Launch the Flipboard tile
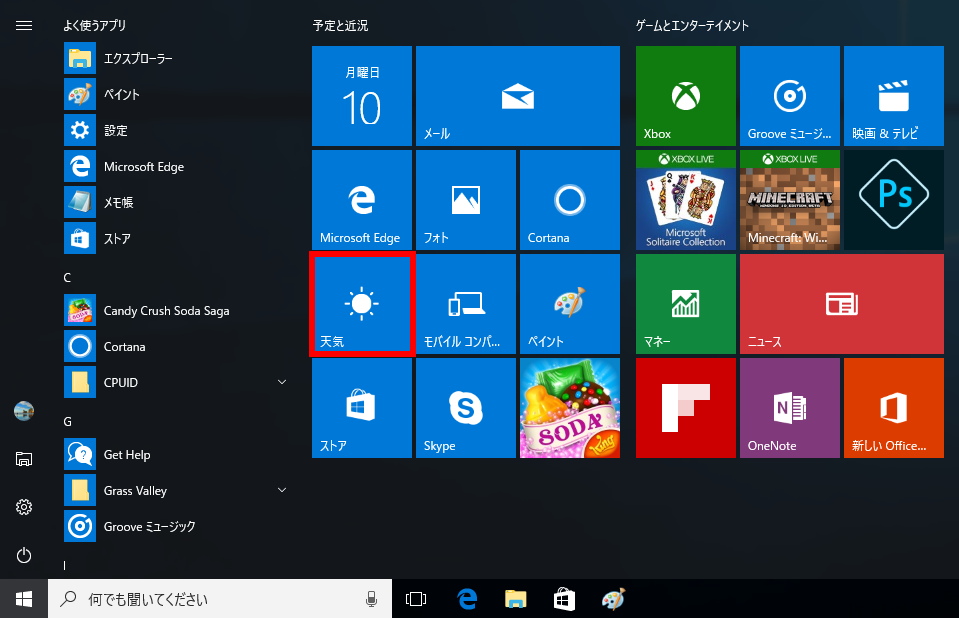Image resolution: width=959 pixels, height=618 pixels. [x=686, y=408]
